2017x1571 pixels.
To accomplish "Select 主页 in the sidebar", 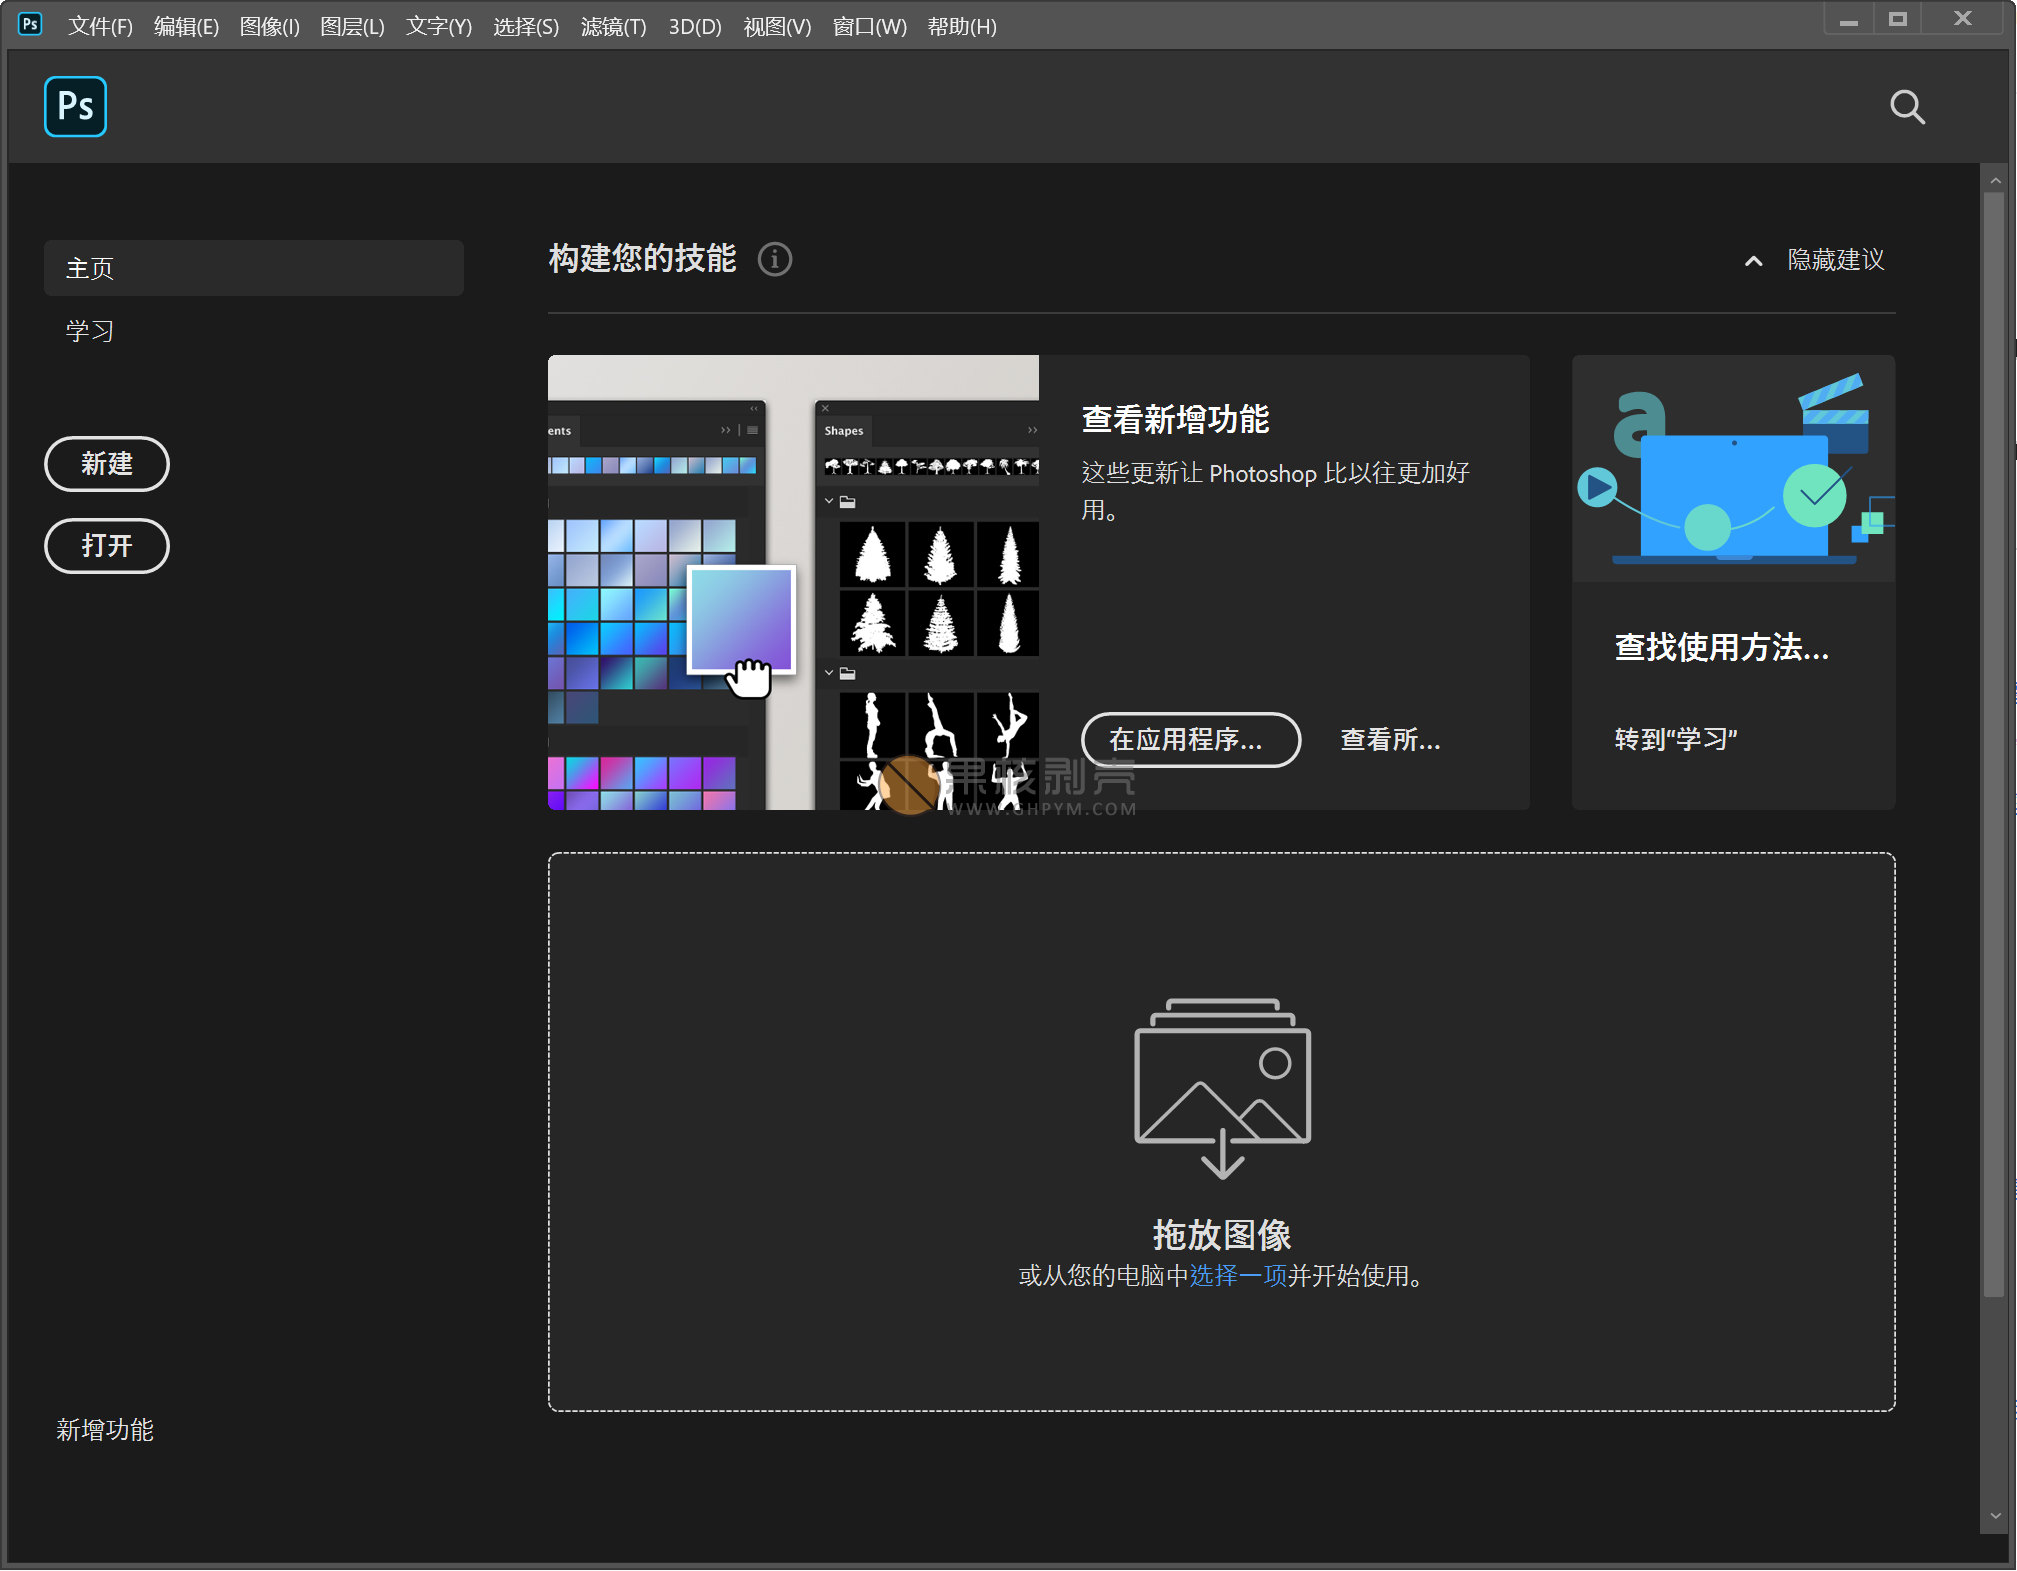I will point(253,268).
